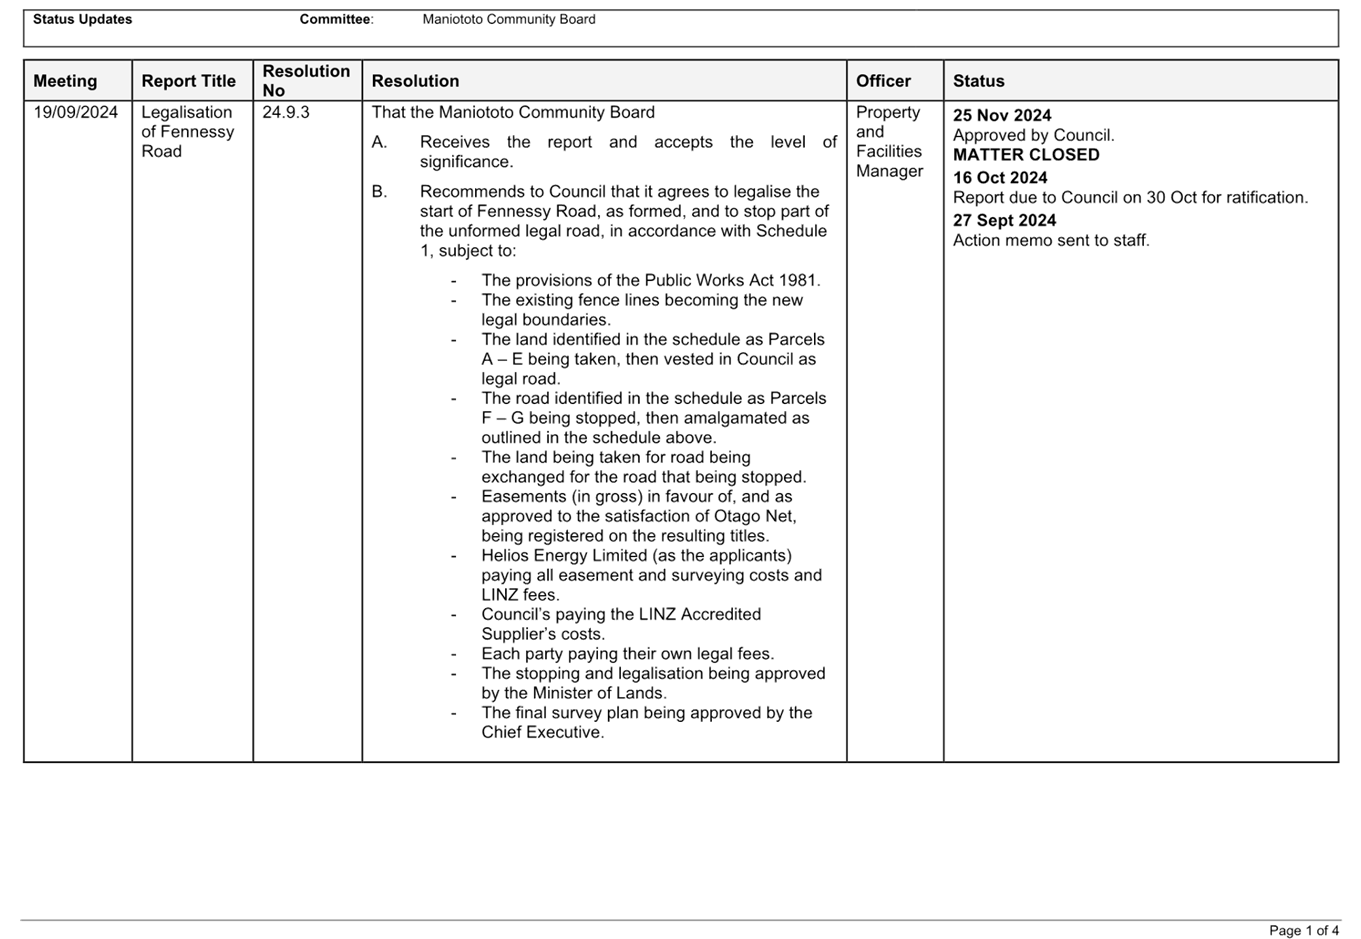This screenshot has width=1361, height=939.
Task: Select the Resolution No column header
Action: coord(305,81)
